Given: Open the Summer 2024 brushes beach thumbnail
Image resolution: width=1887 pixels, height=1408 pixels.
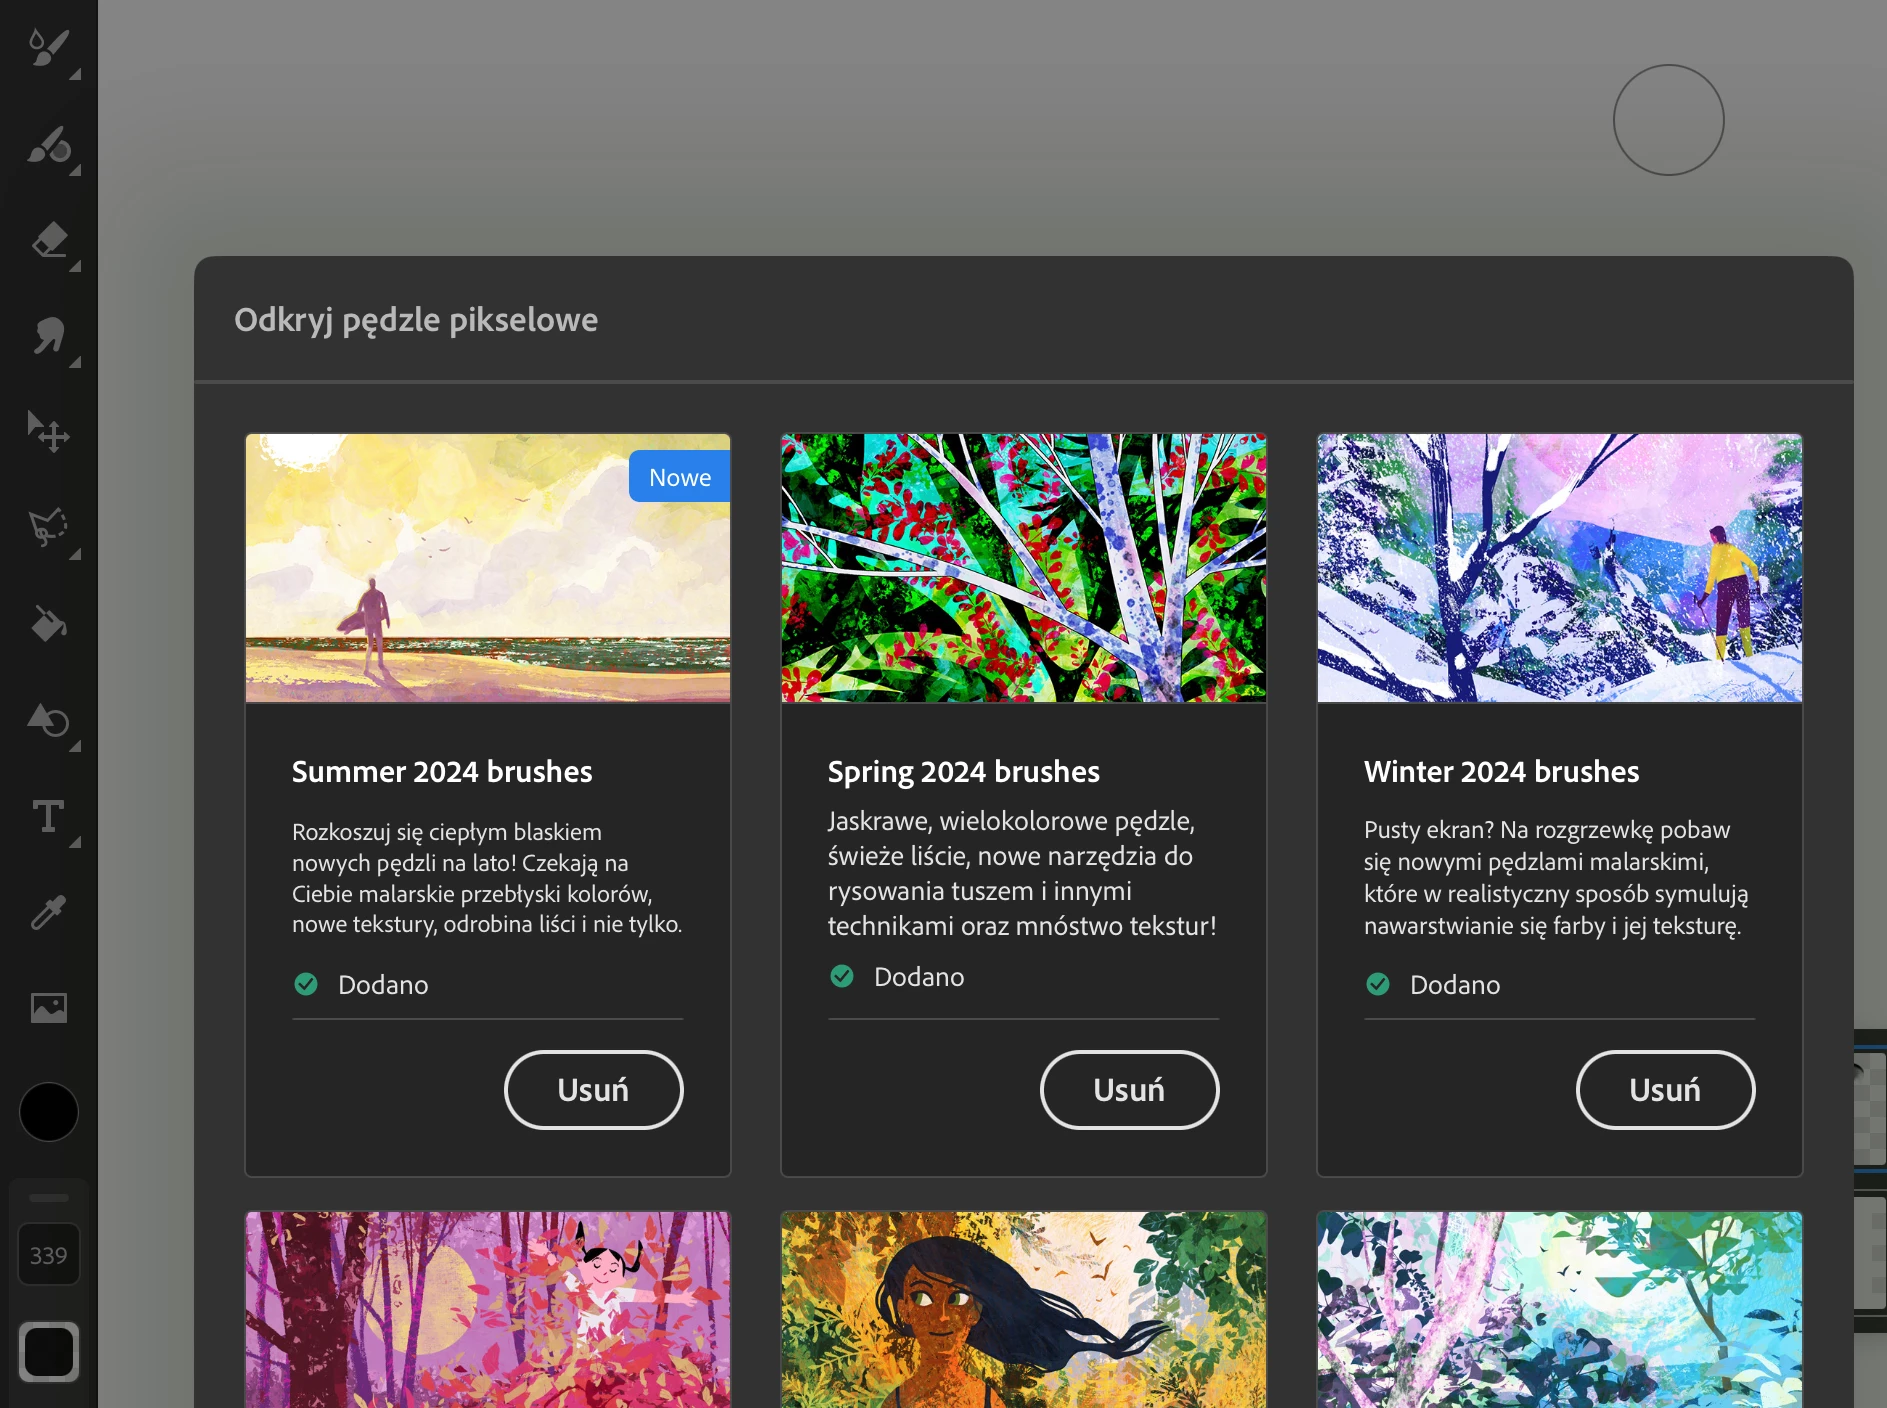Looking at the screenshot, I should pyautogui.click(x=488, y=568).
